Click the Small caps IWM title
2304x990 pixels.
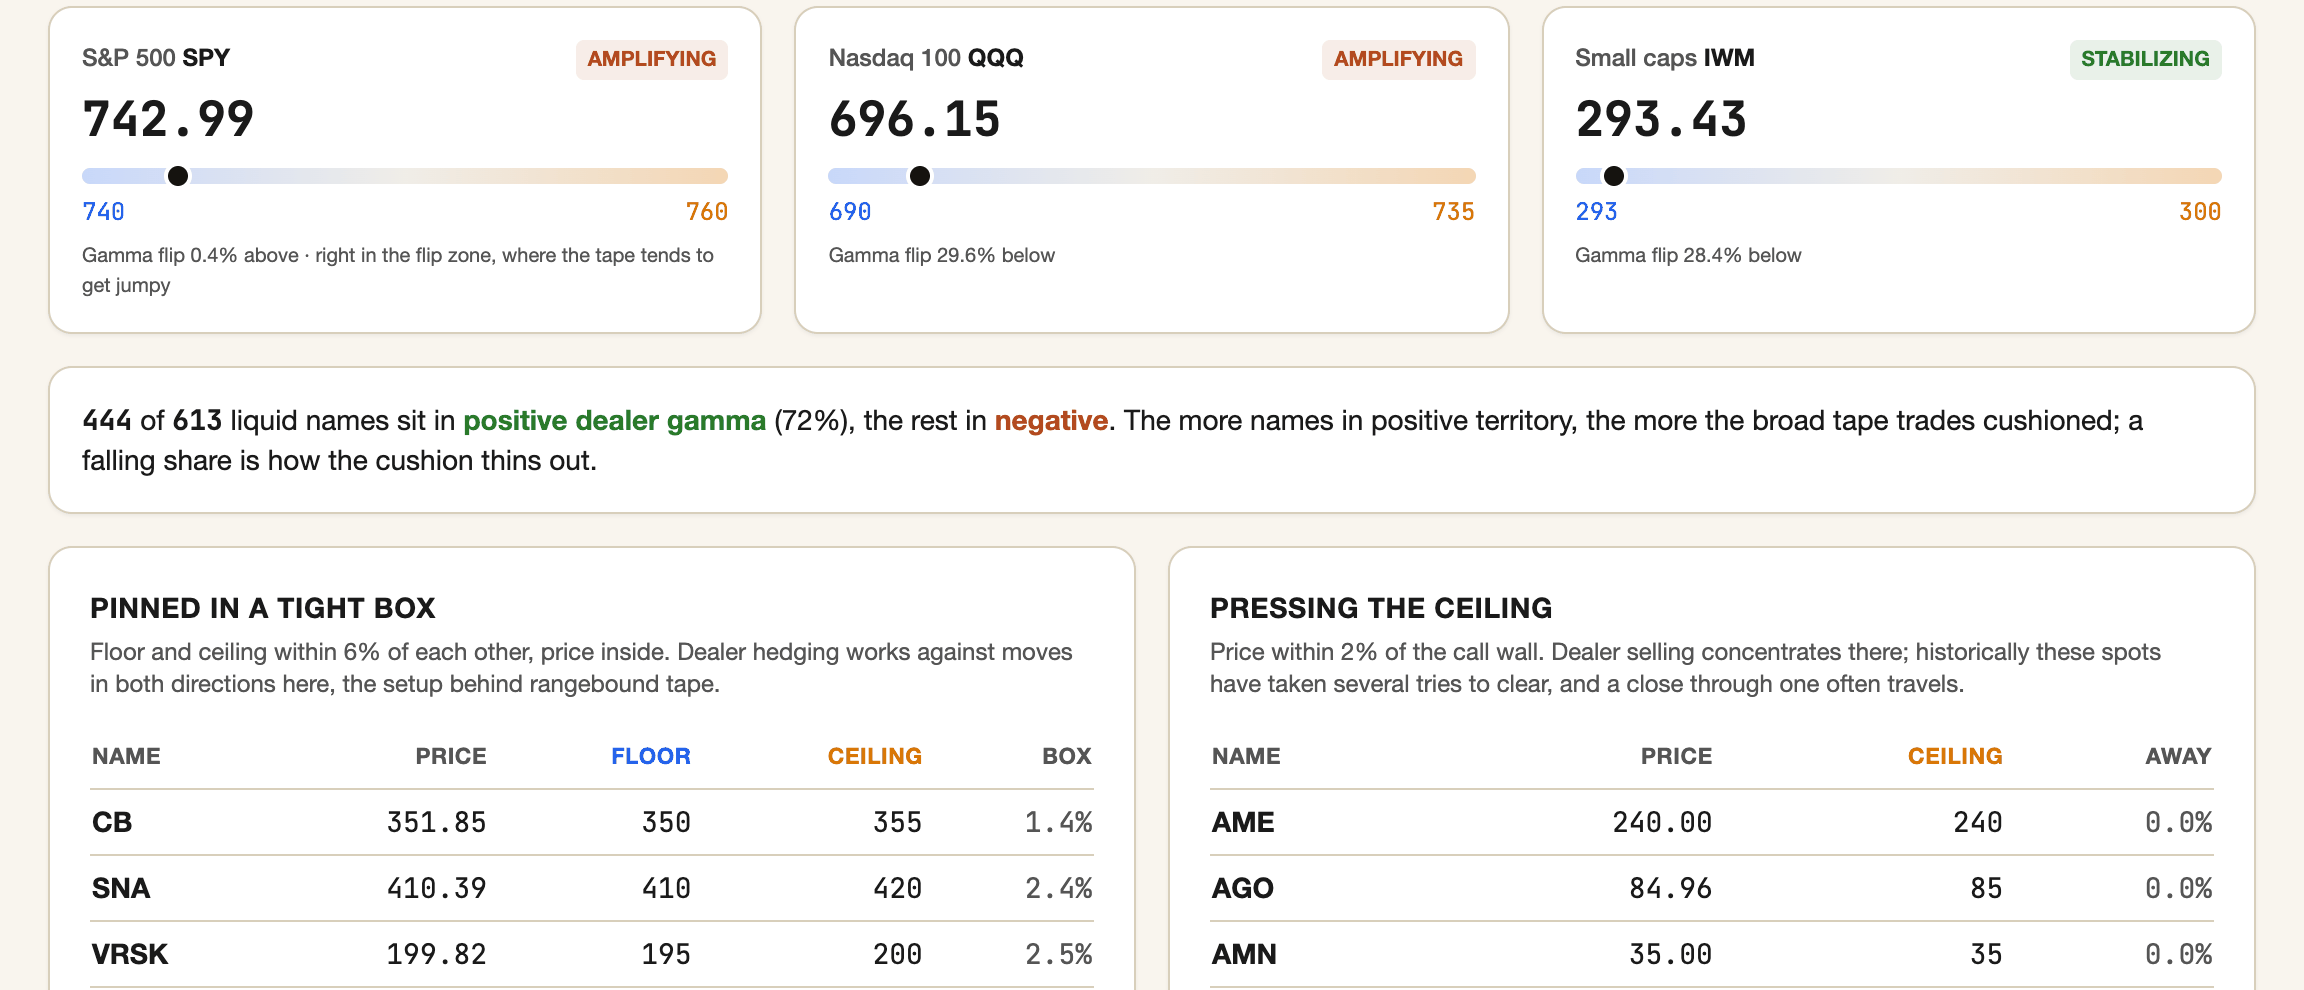tap(1665, 58)
